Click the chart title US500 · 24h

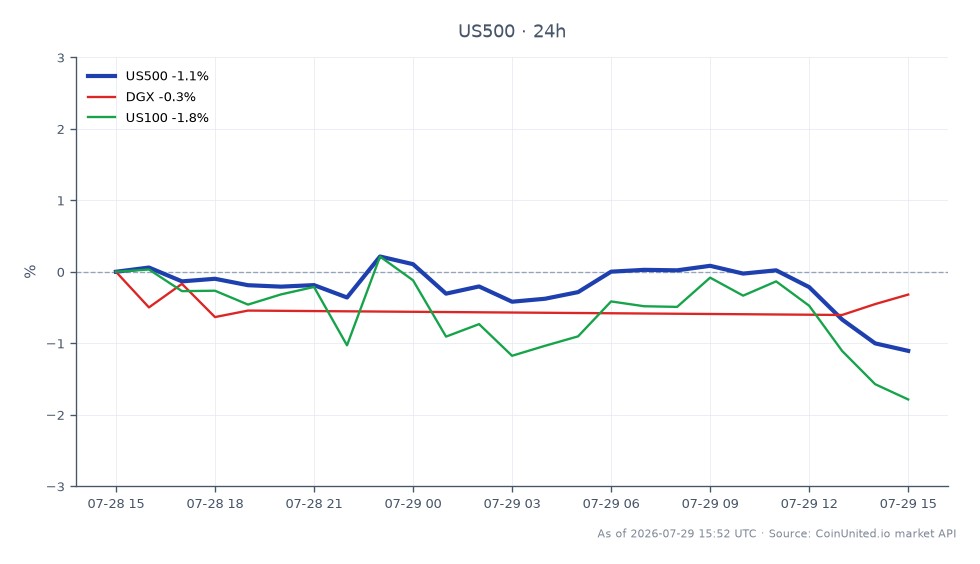(x=512, y=31)
